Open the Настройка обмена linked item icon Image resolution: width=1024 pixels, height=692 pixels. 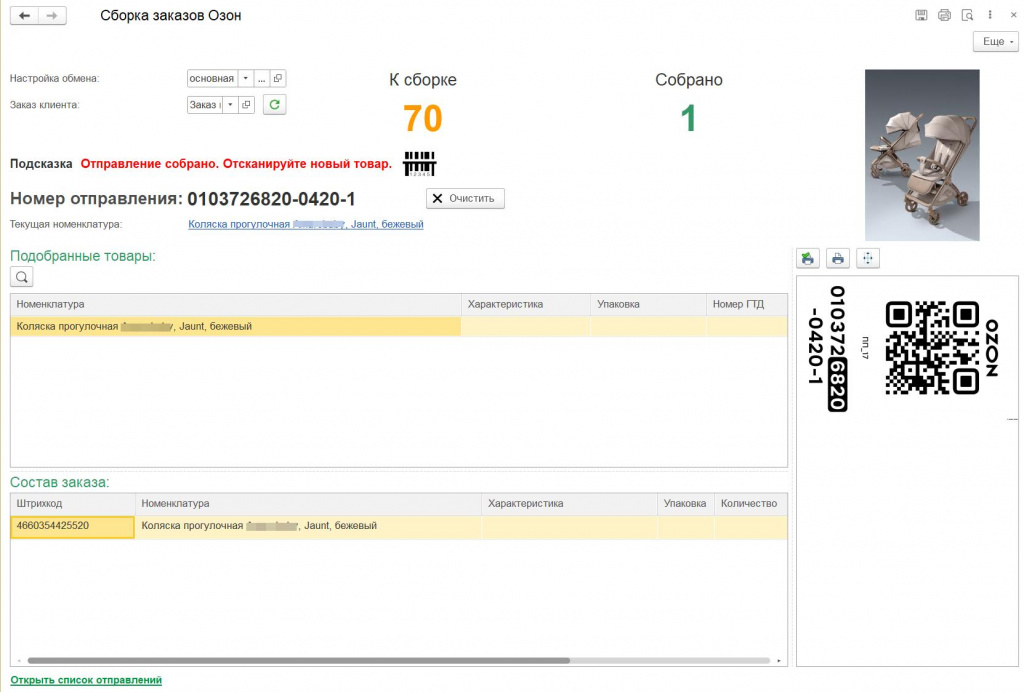(x=278, y=78)
